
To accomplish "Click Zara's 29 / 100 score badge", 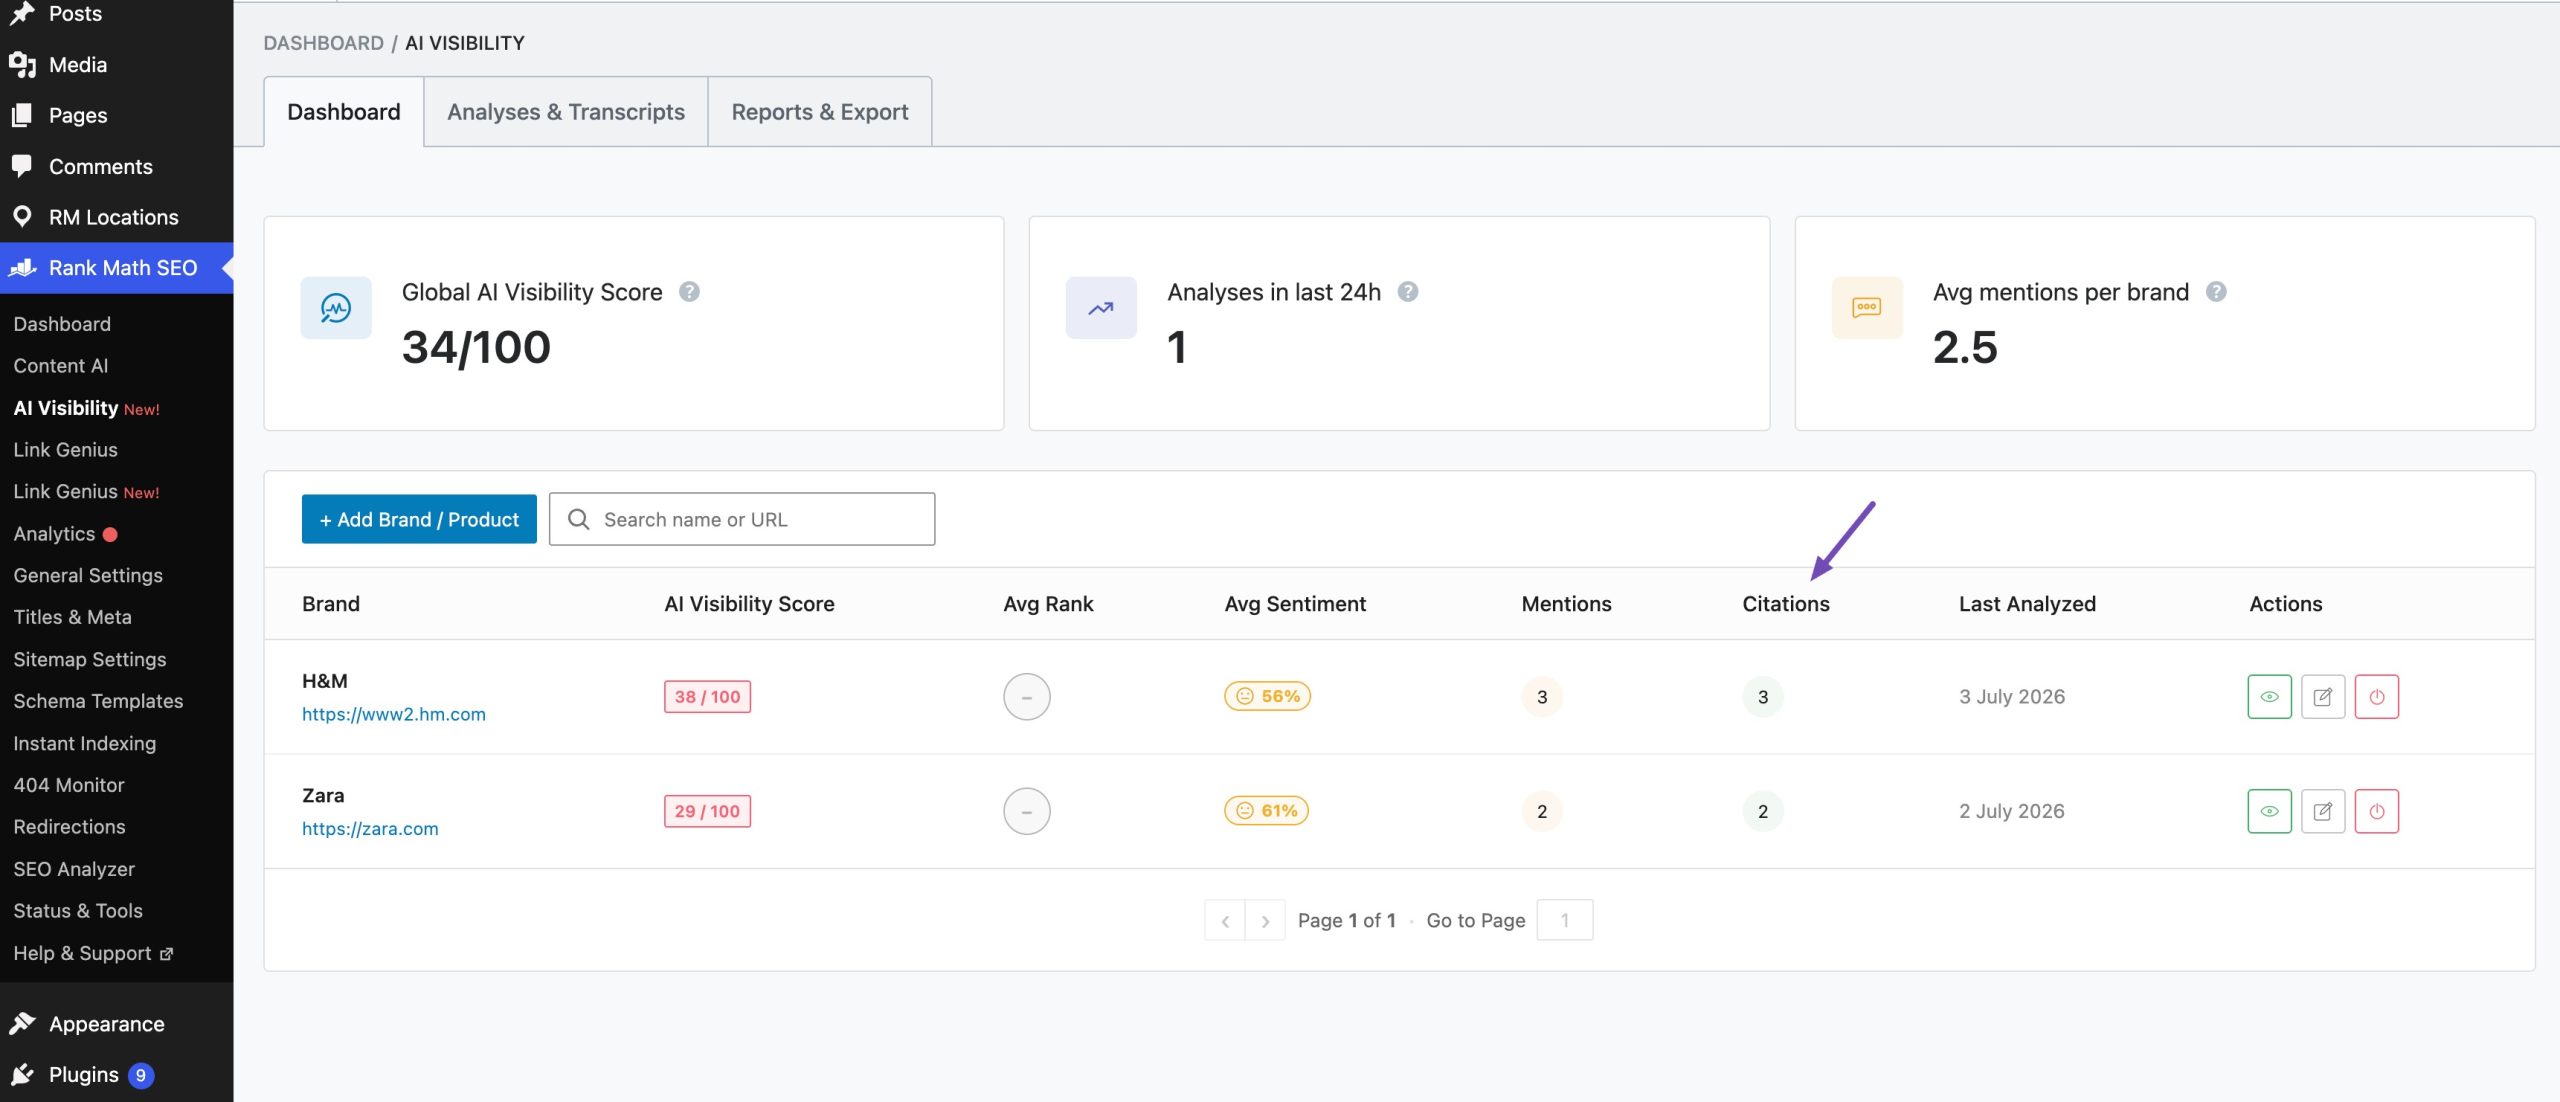I will pyautogui.click(x=707, y=811).
